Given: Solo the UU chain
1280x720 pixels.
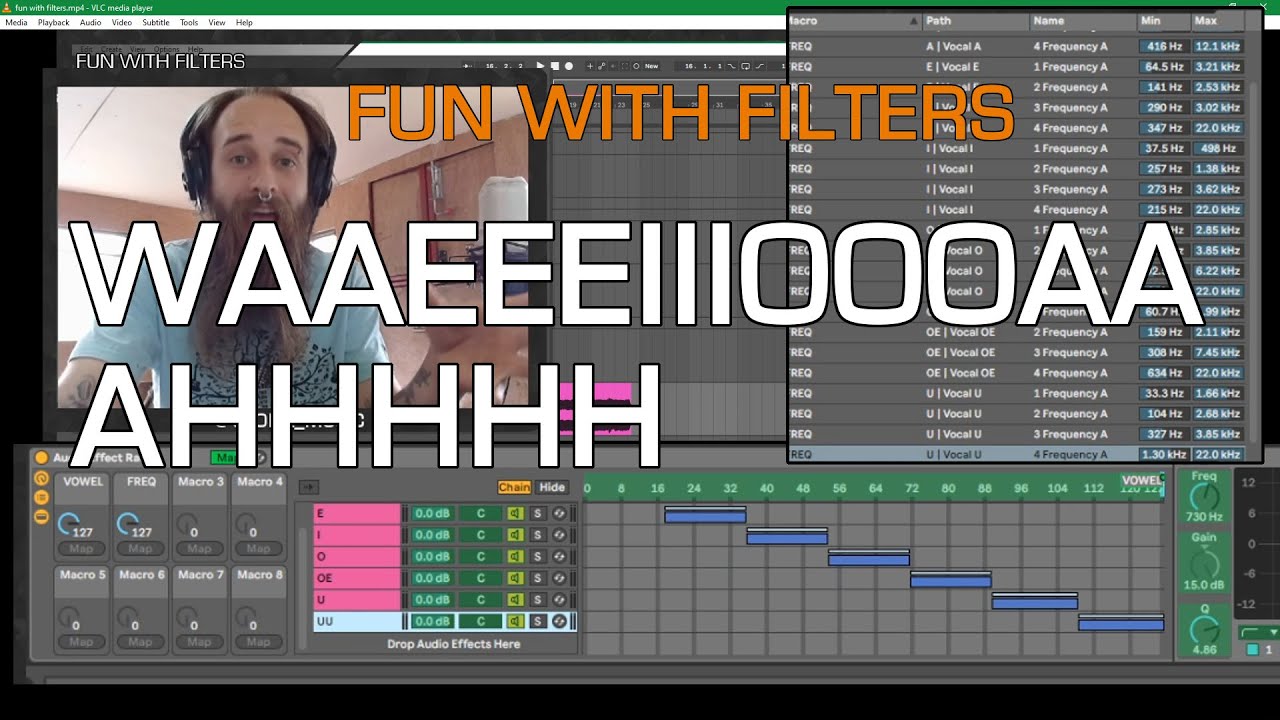Looking at the screenshot, I should tap(538, 621).
